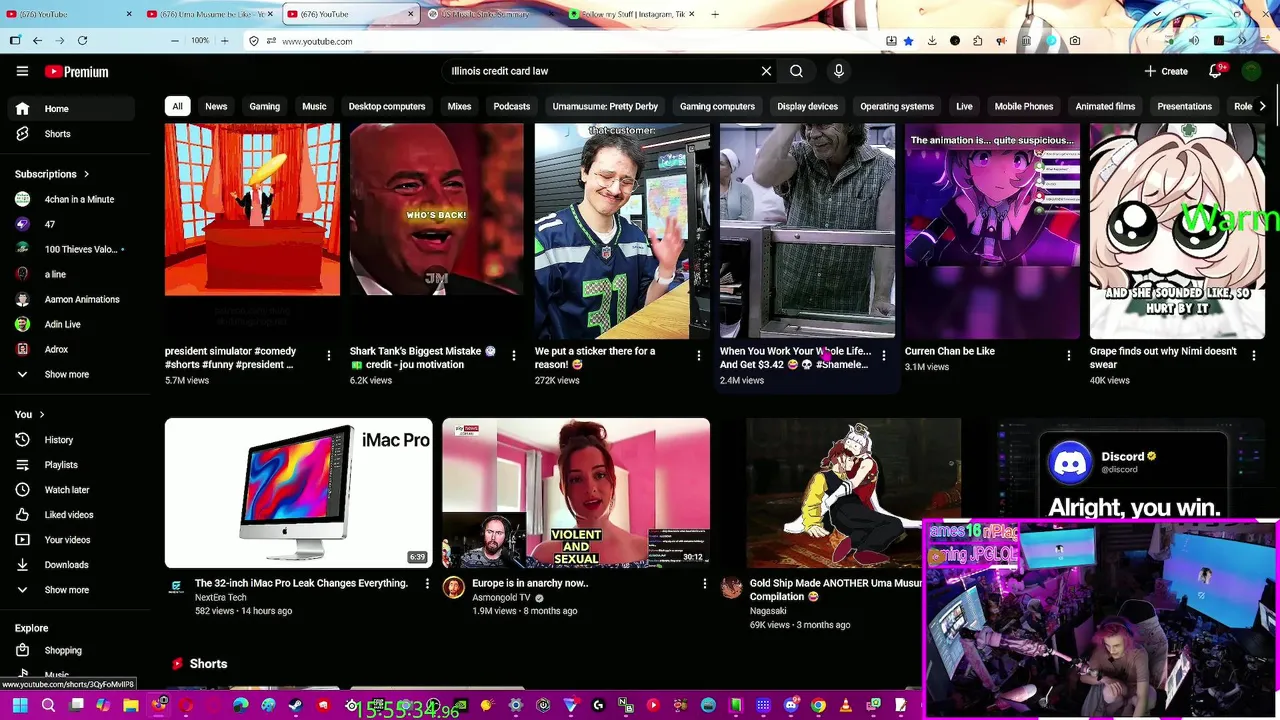This screenshot has height=720, width=1280.
Task: Select the Music filter chip
Action: click(x=314, y=106)
